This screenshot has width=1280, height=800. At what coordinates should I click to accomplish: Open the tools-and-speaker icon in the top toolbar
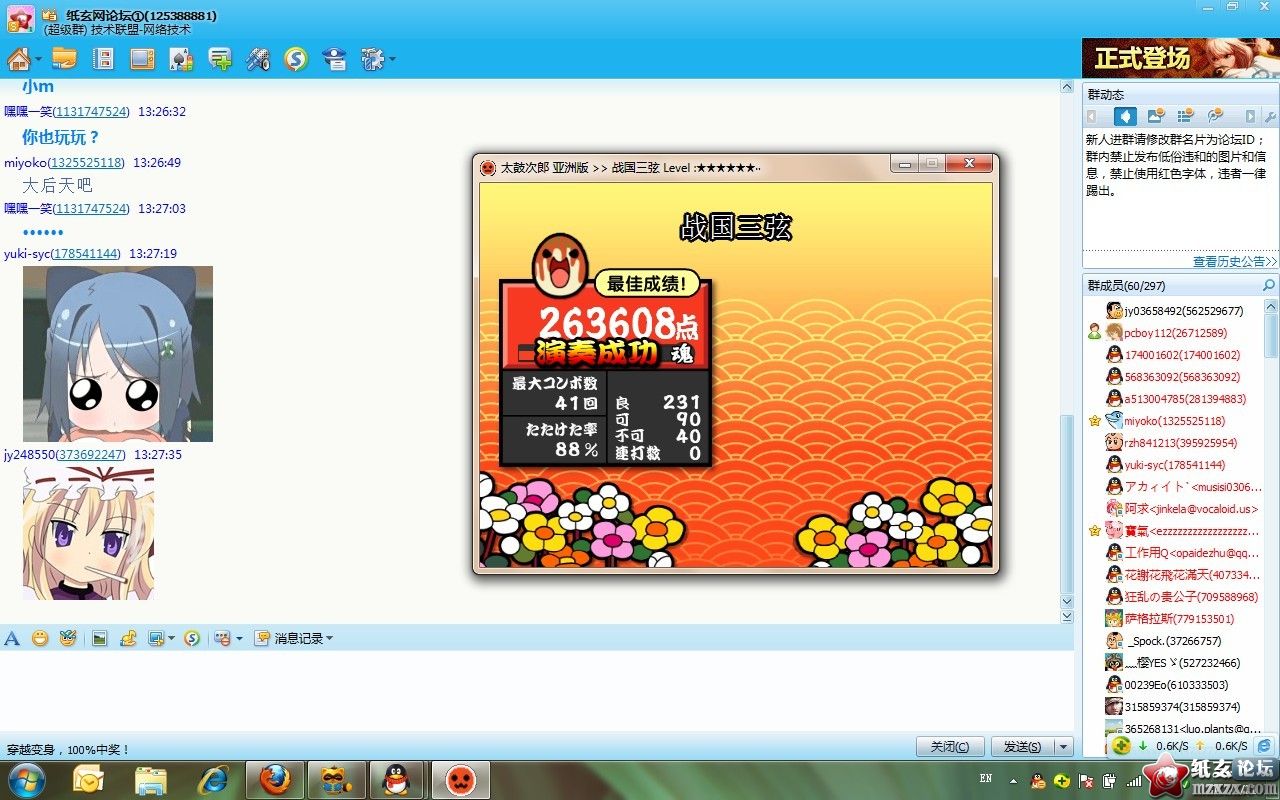point(258,59)
